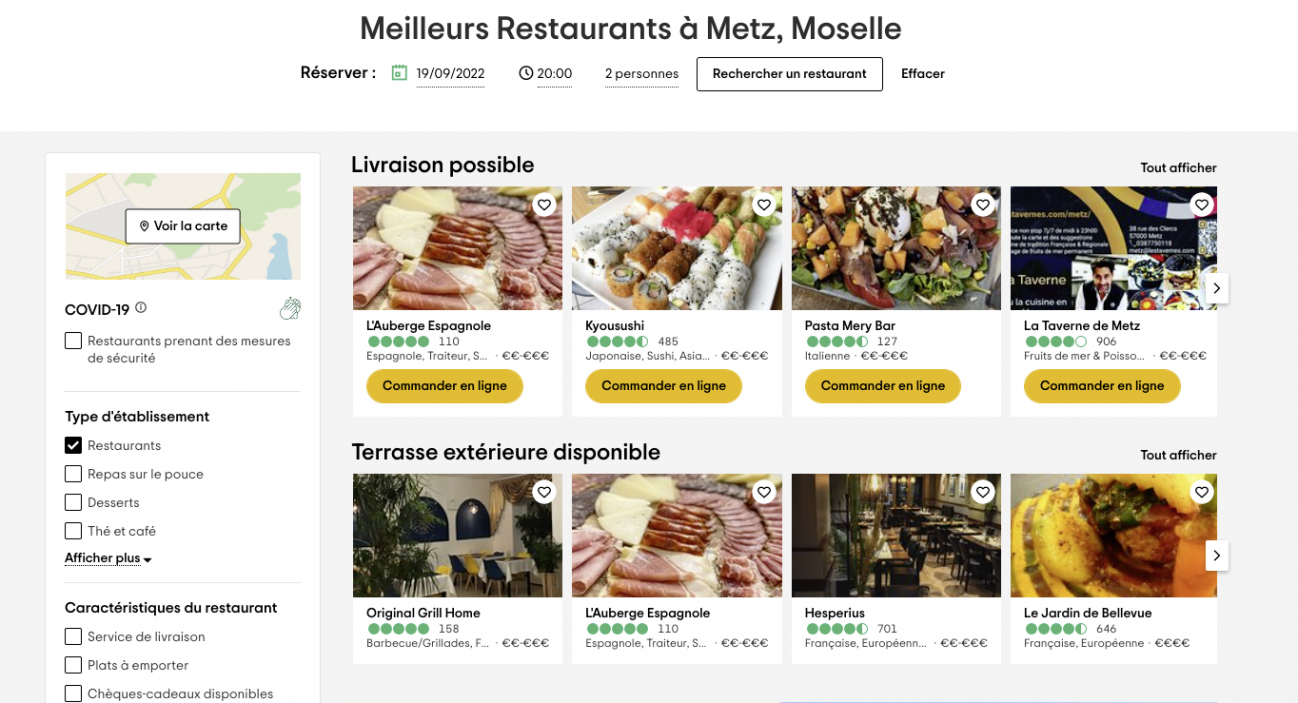Favorite Le Jardin de Bellevue heart icon
The width and height of the screenshot is (1298, 703).
[1202, 492]
